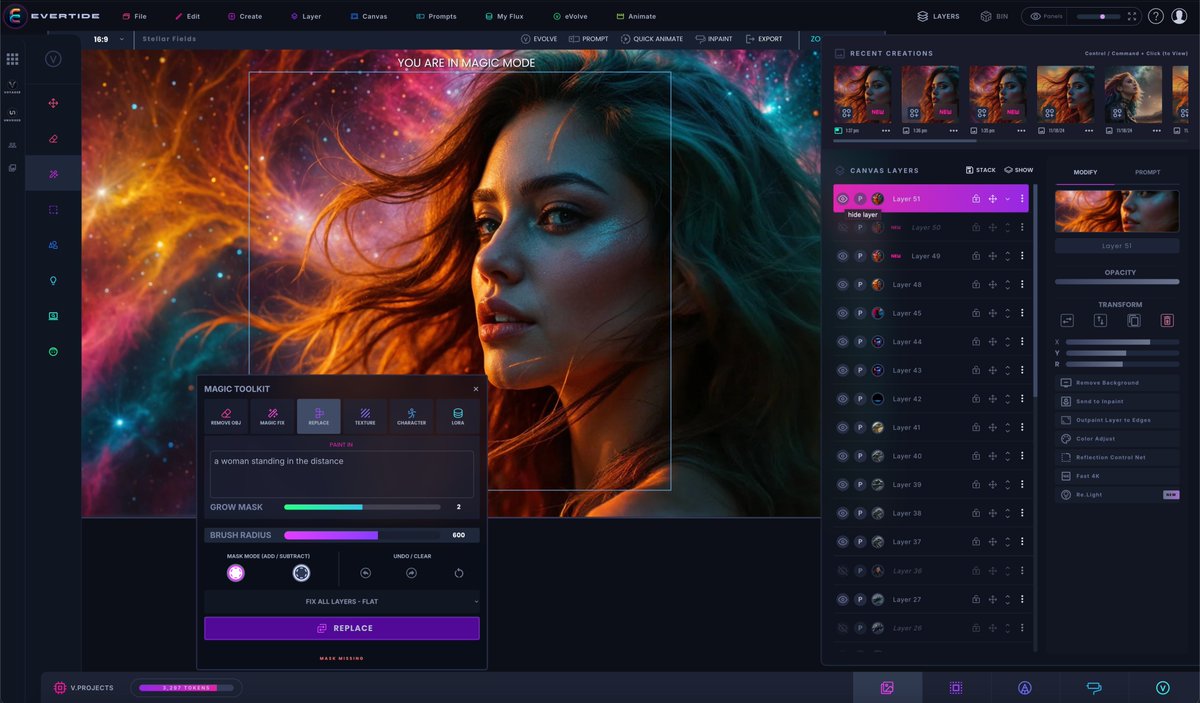Adjust the Brush Radius slider

tap(363, 535)
